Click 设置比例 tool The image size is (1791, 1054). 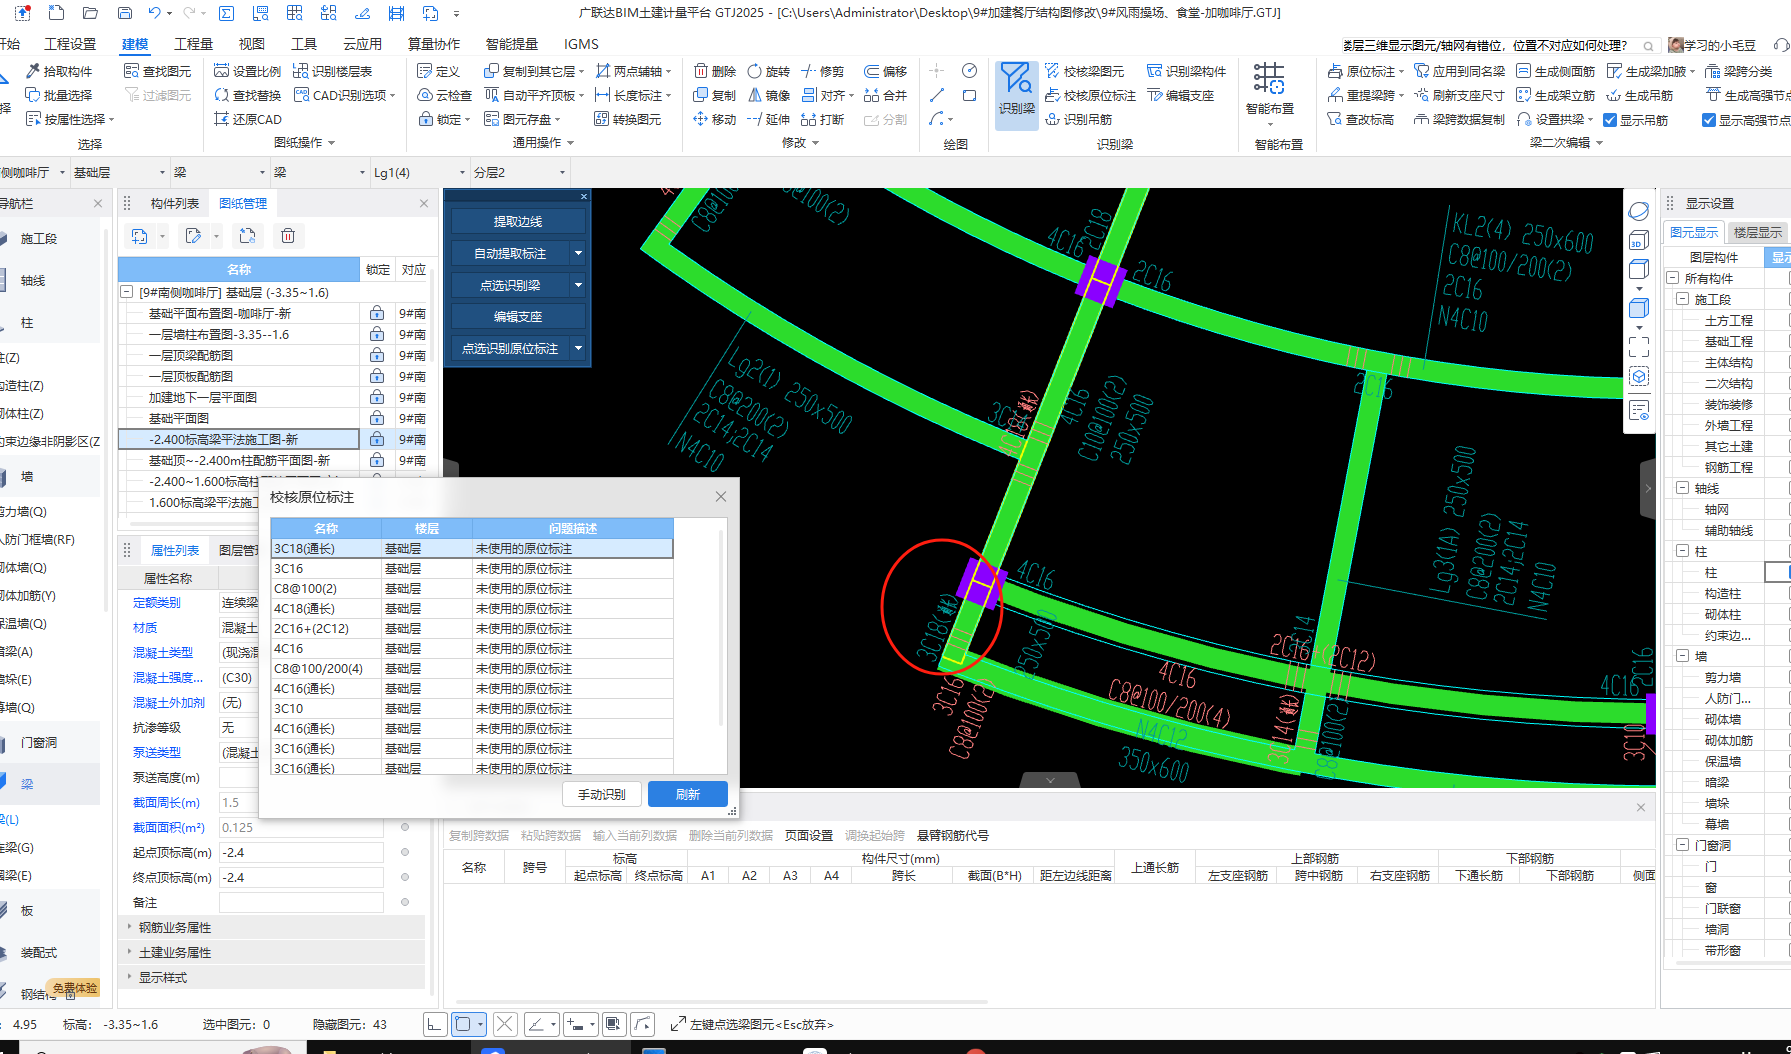(x=248, y=71)
